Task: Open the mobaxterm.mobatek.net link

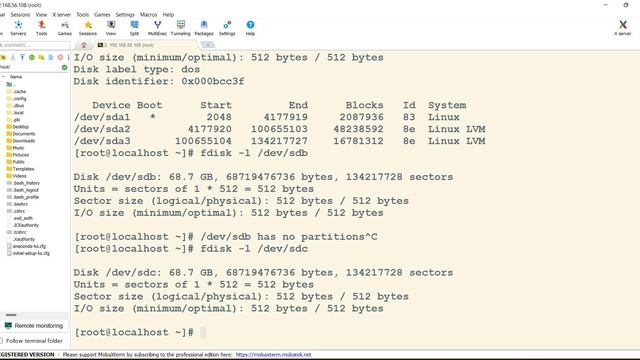Action: 273,354
